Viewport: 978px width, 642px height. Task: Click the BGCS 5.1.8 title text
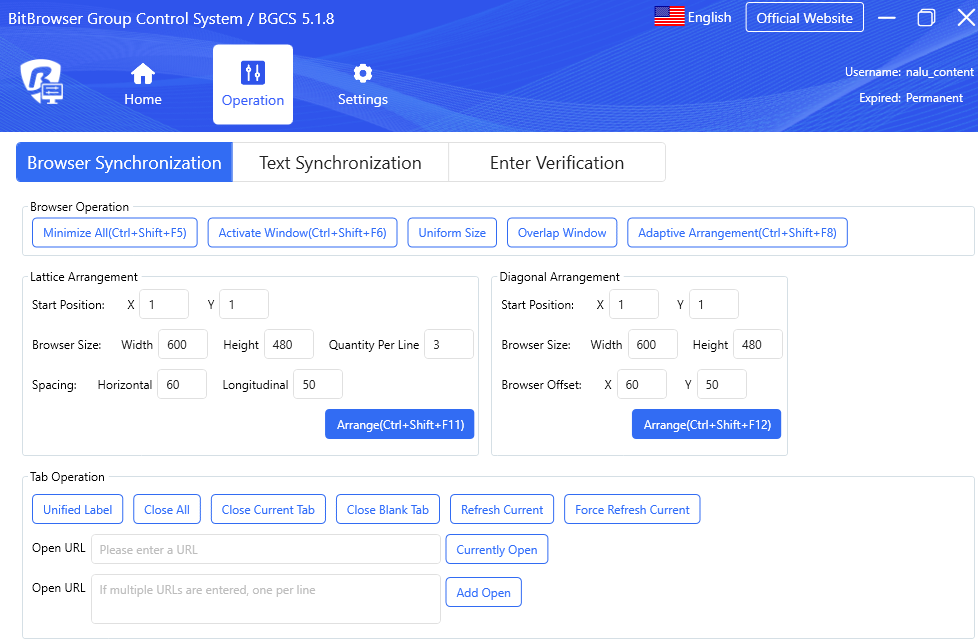(296, 19)
